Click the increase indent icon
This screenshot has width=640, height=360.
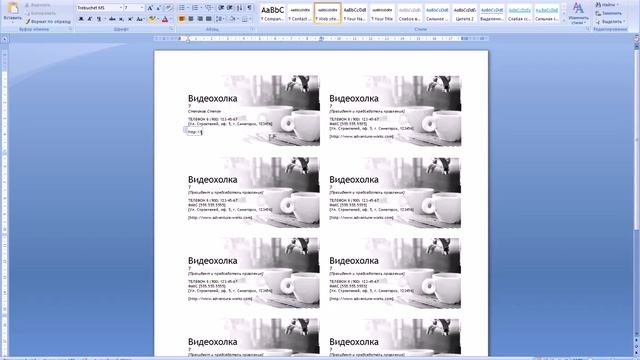coord(230,8)
